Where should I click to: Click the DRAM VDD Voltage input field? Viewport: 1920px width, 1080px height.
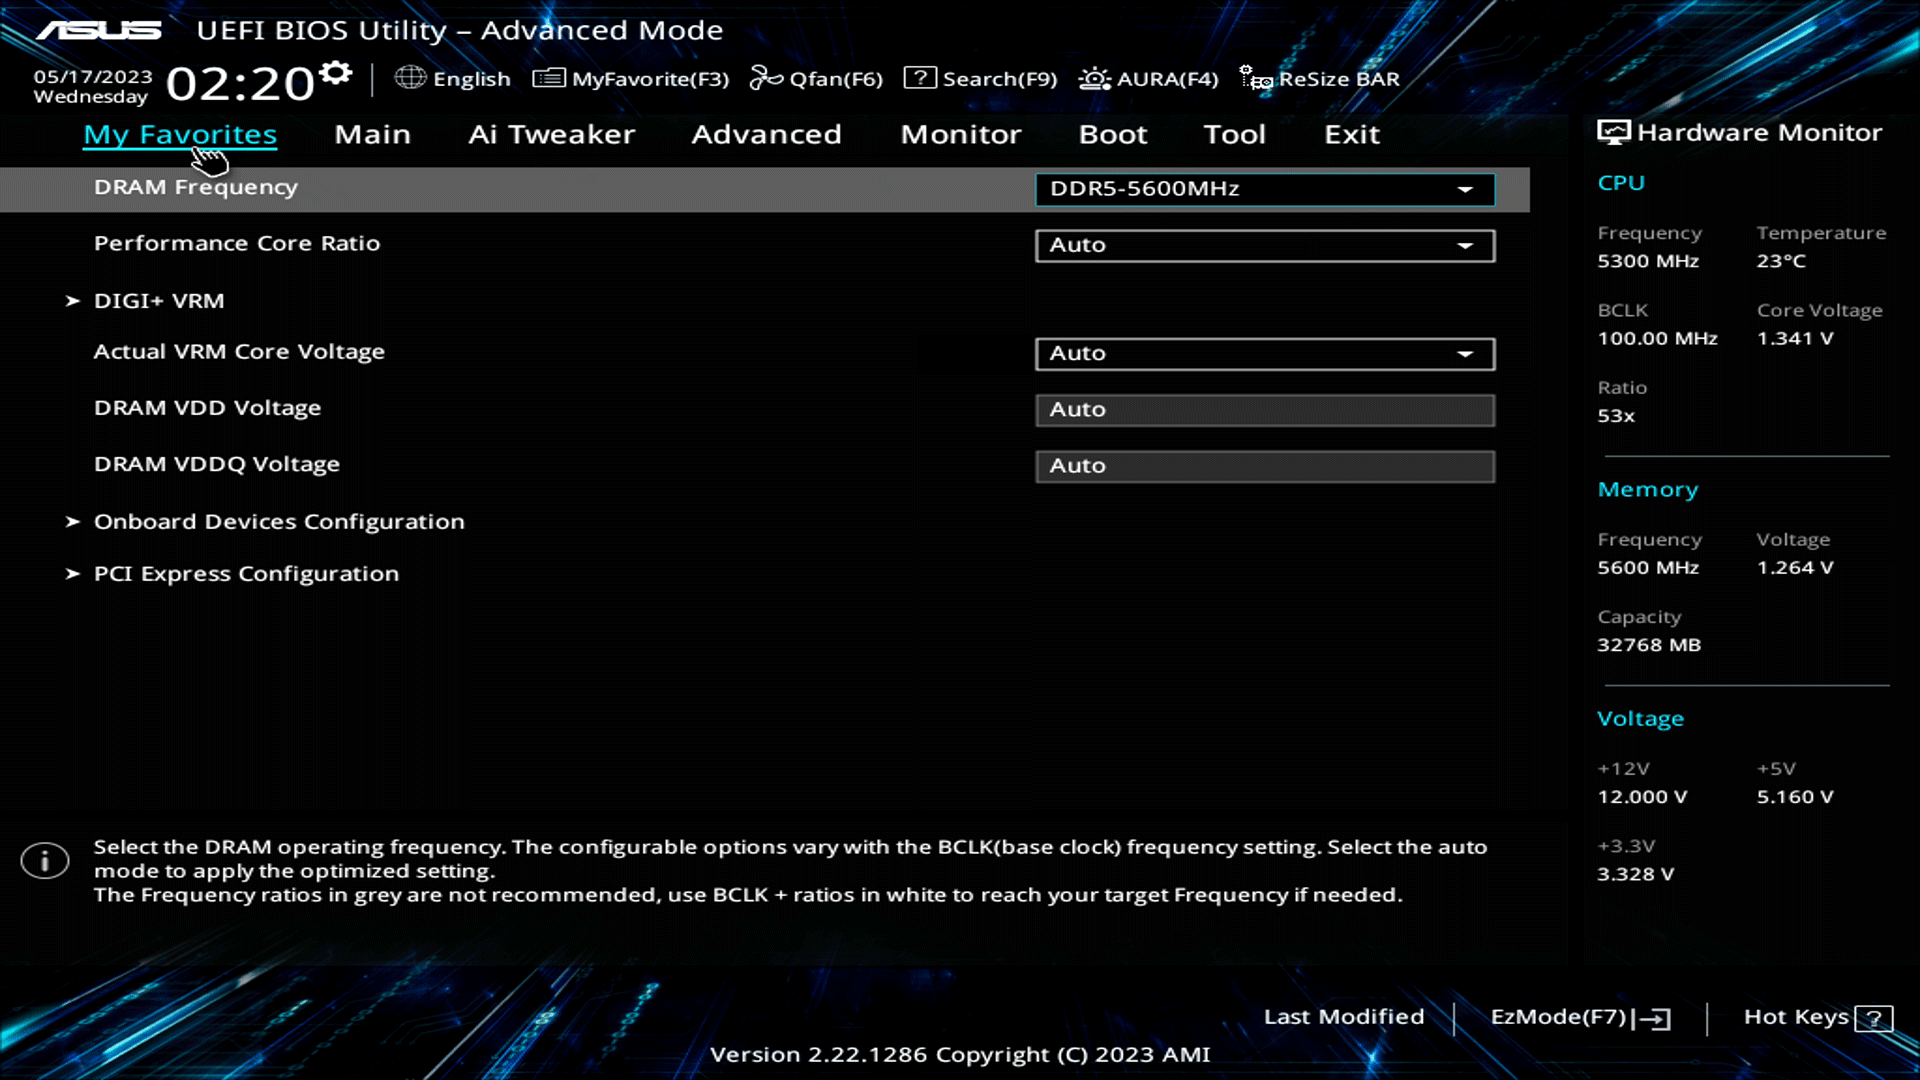click(1265, 410)
